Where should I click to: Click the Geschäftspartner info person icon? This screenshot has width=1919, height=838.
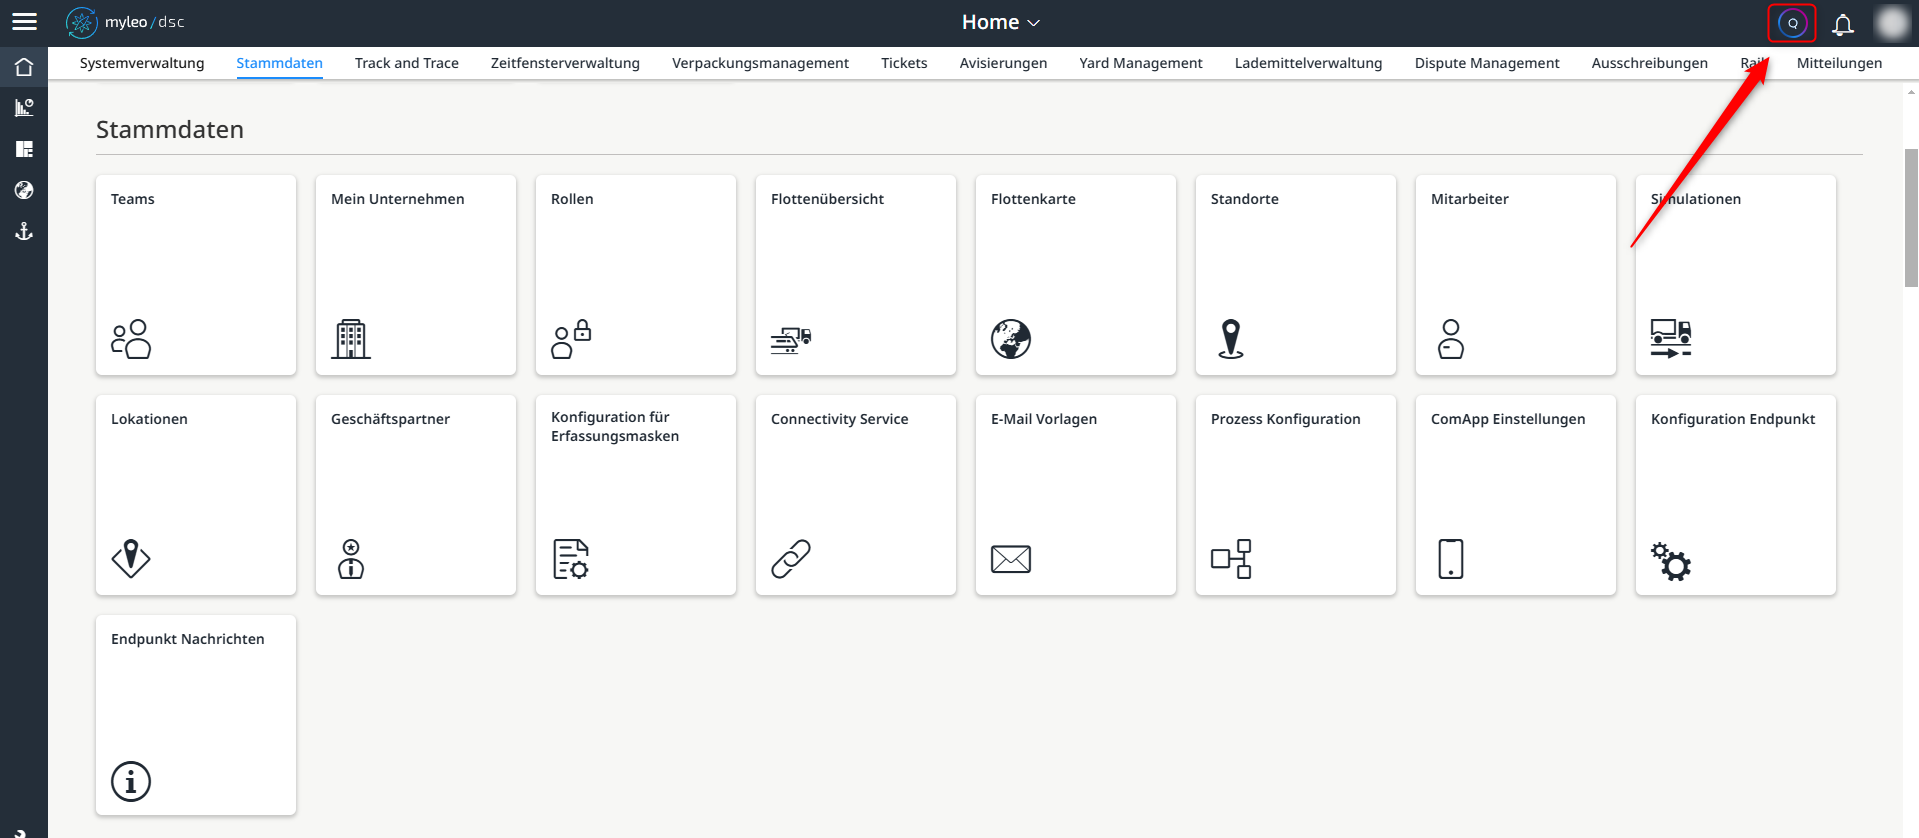(x=351, y=559)
